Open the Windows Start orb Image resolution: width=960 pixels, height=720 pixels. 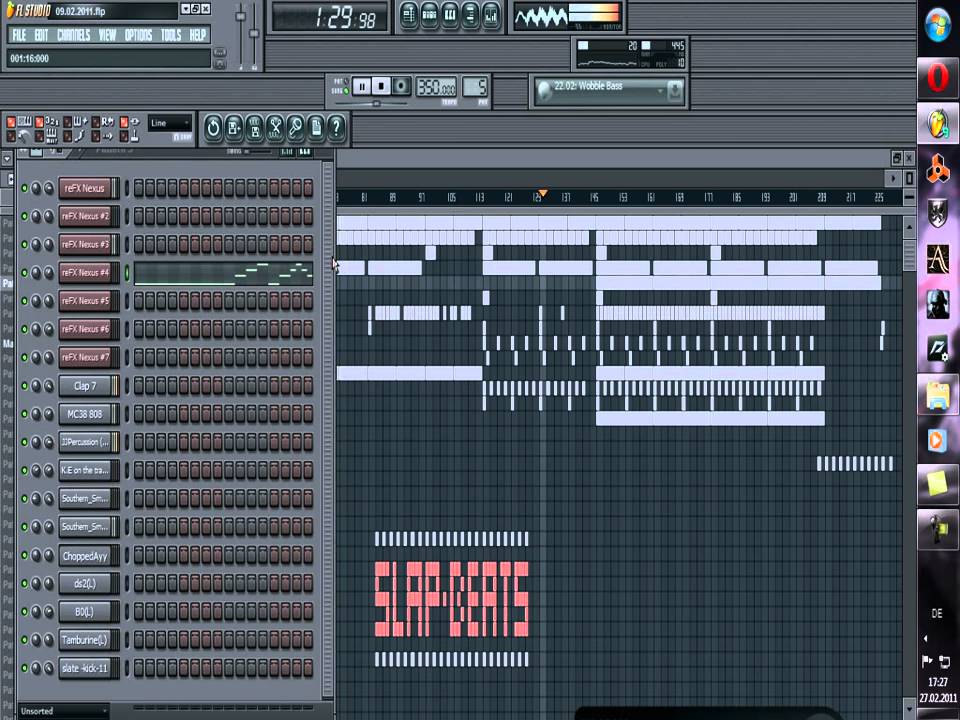tap(937, 25)
